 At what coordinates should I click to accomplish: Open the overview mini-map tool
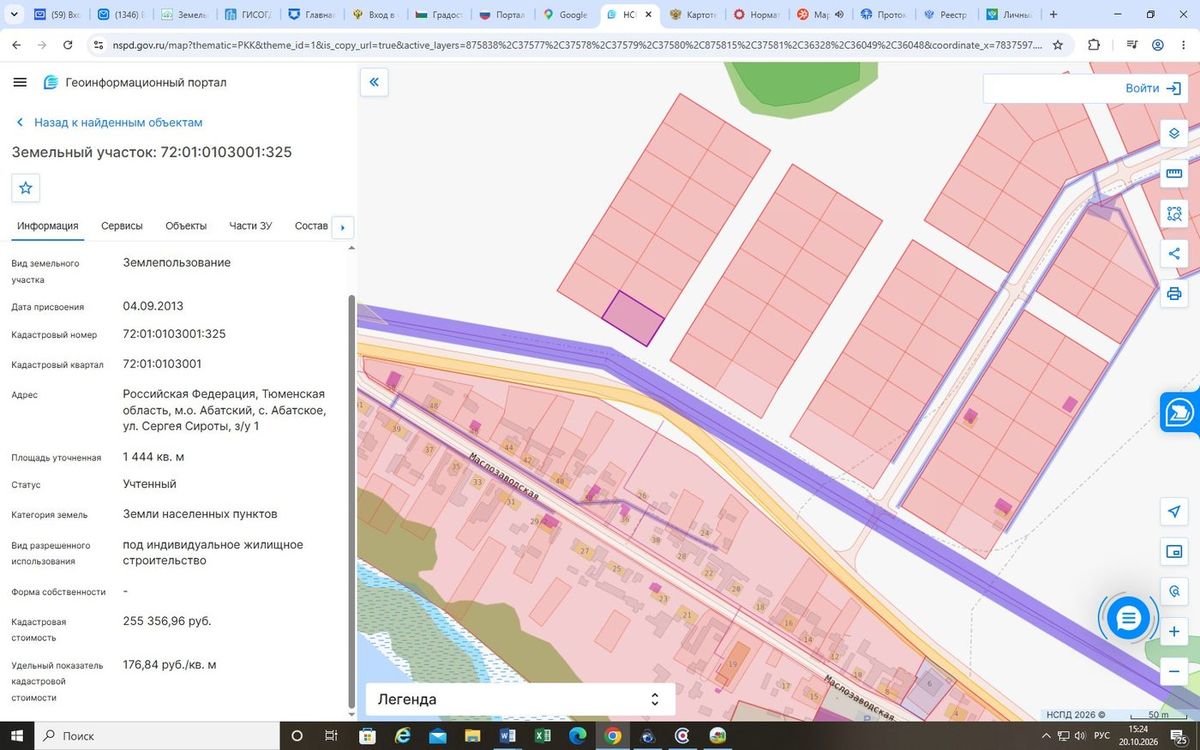(1174, 552)
